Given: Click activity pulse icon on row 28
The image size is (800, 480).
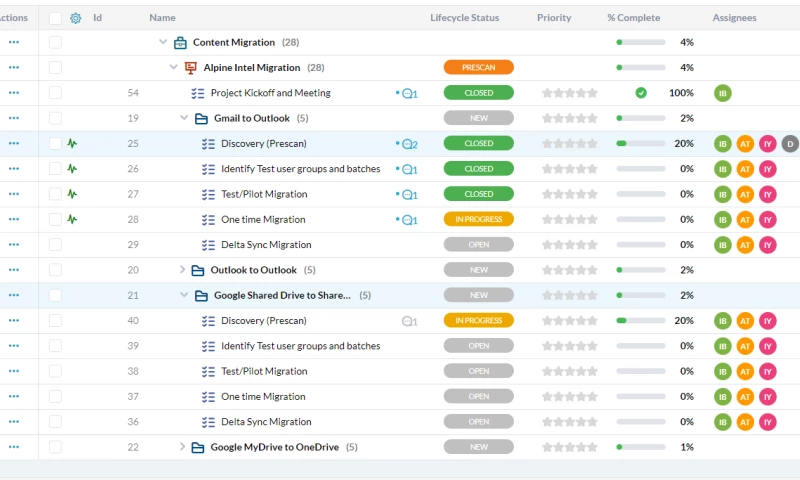Looking at the screenshot, I should [72, 219].
